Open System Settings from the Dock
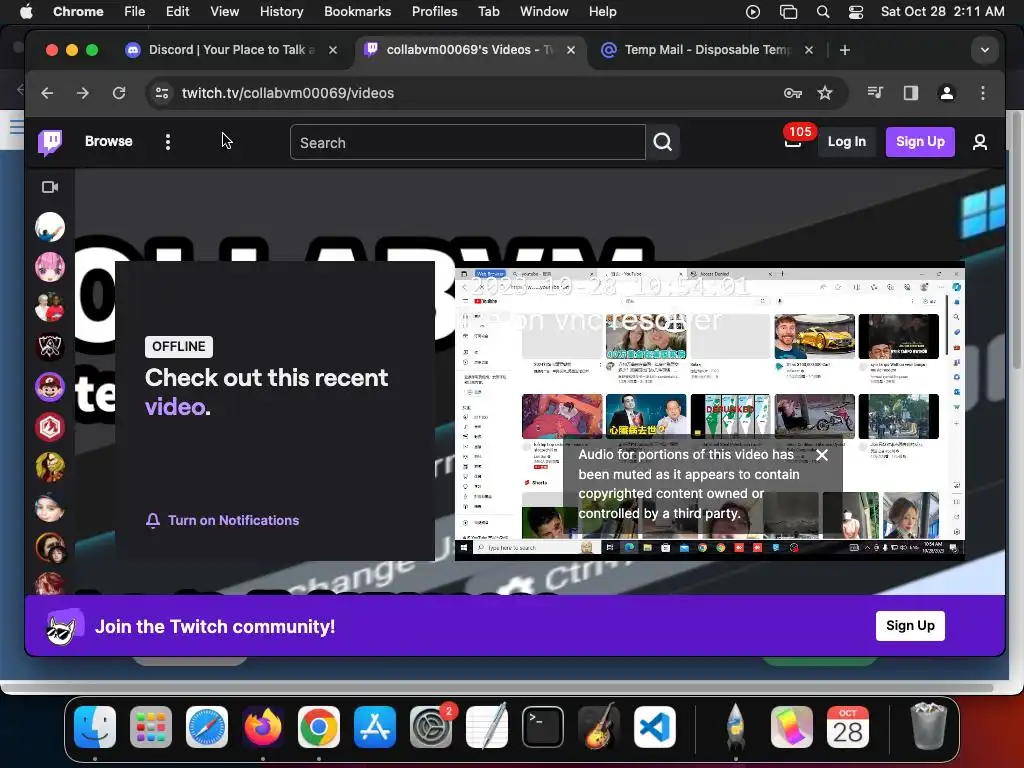 tap(431, 727)
